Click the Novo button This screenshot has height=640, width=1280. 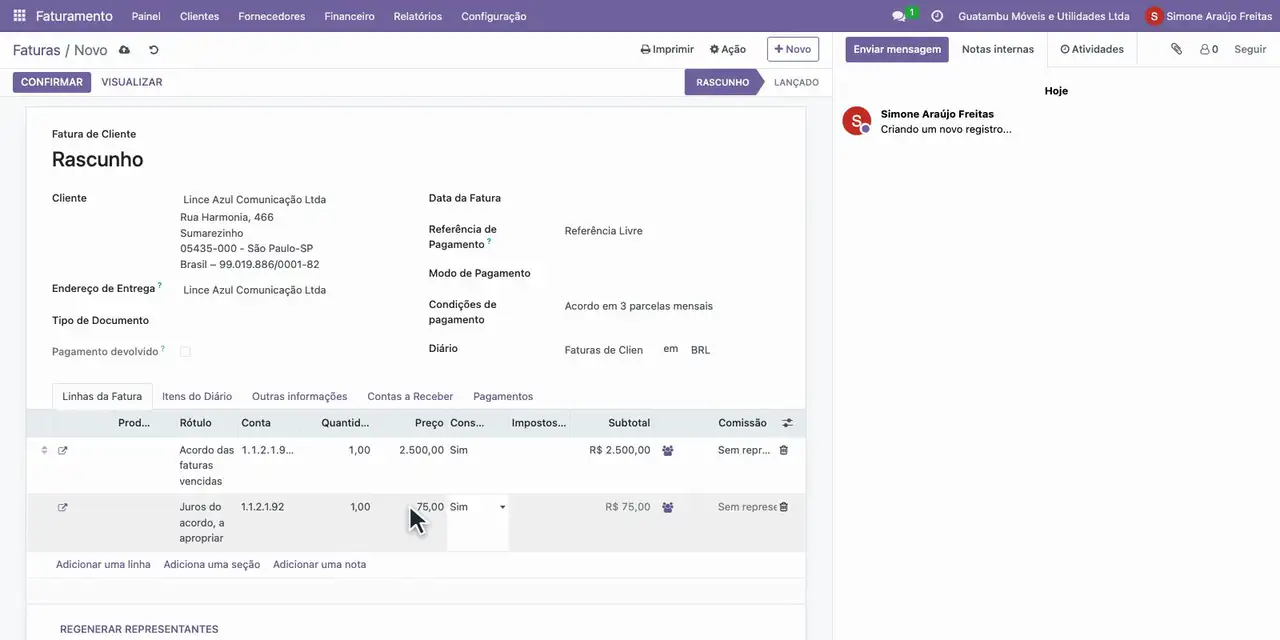click(793, 49)
